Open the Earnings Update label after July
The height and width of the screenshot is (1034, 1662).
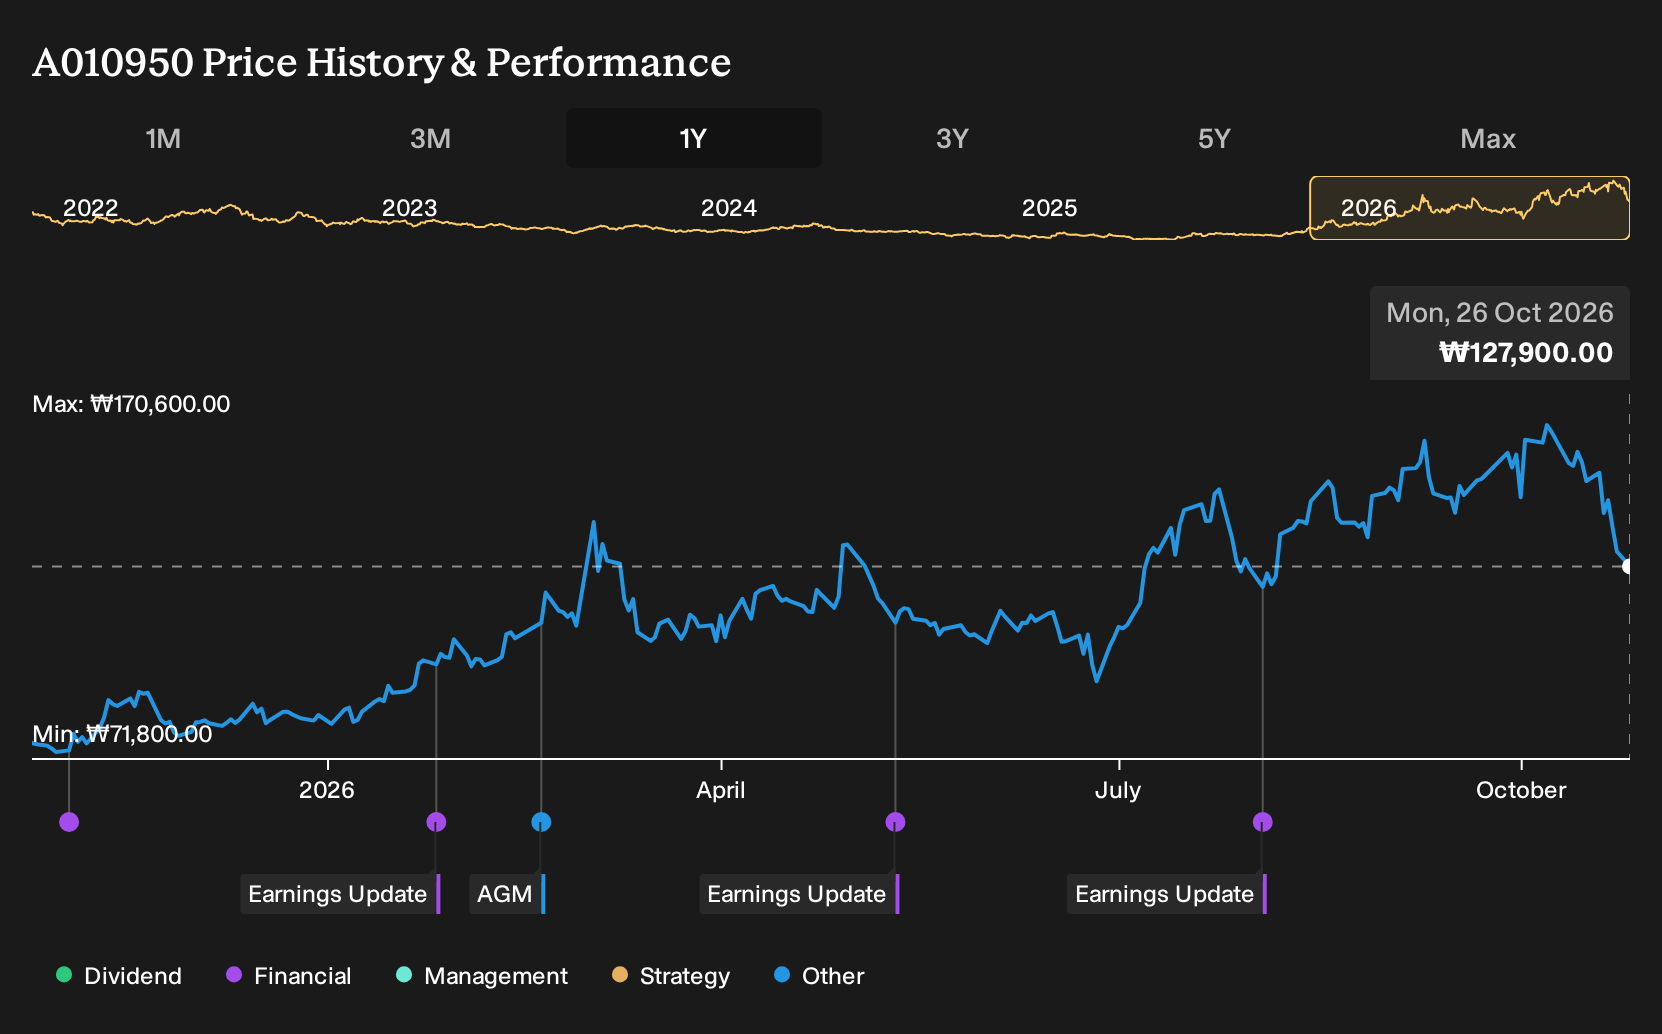(1167, 894)
